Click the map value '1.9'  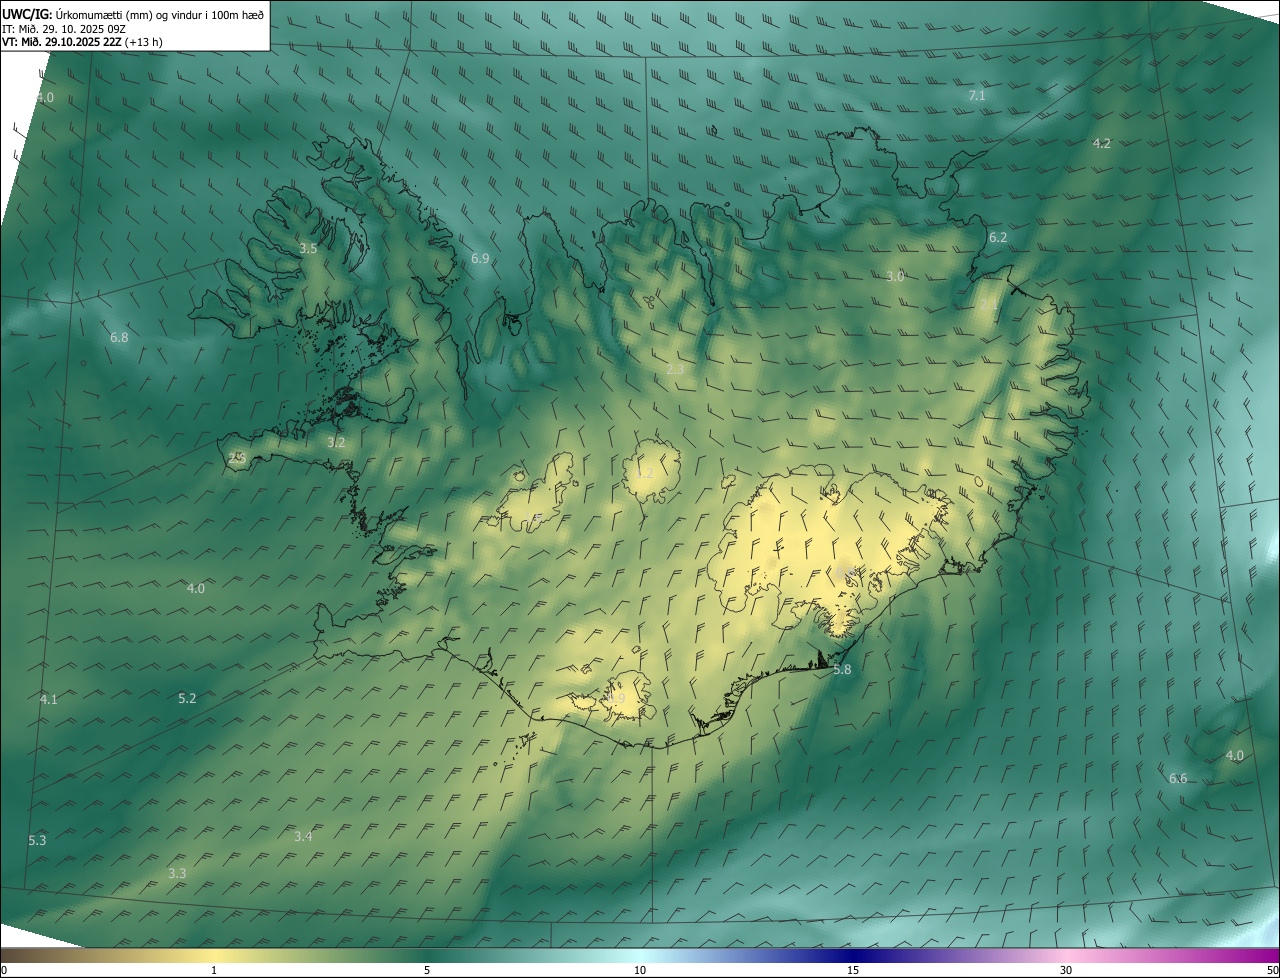coord(616,698)
